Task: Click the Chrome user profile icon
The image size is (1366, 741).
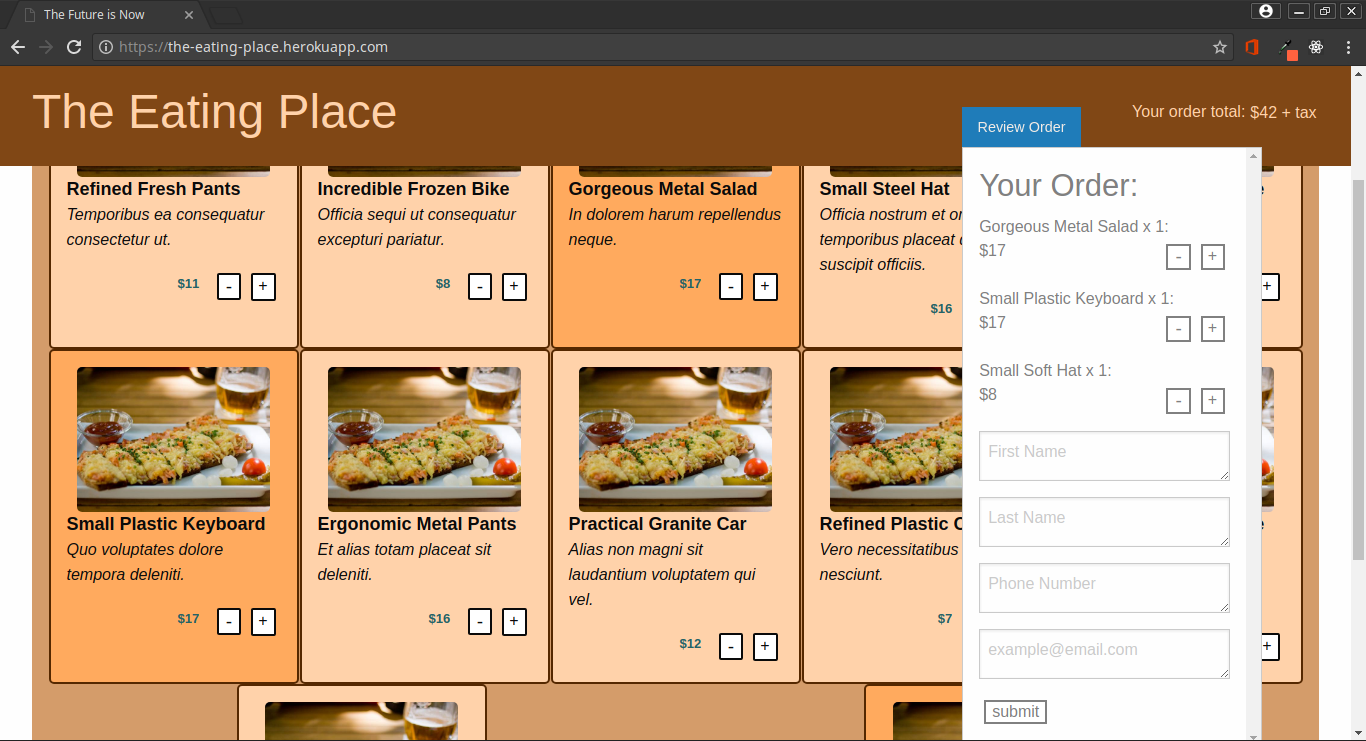Action: coord(1266,11)
